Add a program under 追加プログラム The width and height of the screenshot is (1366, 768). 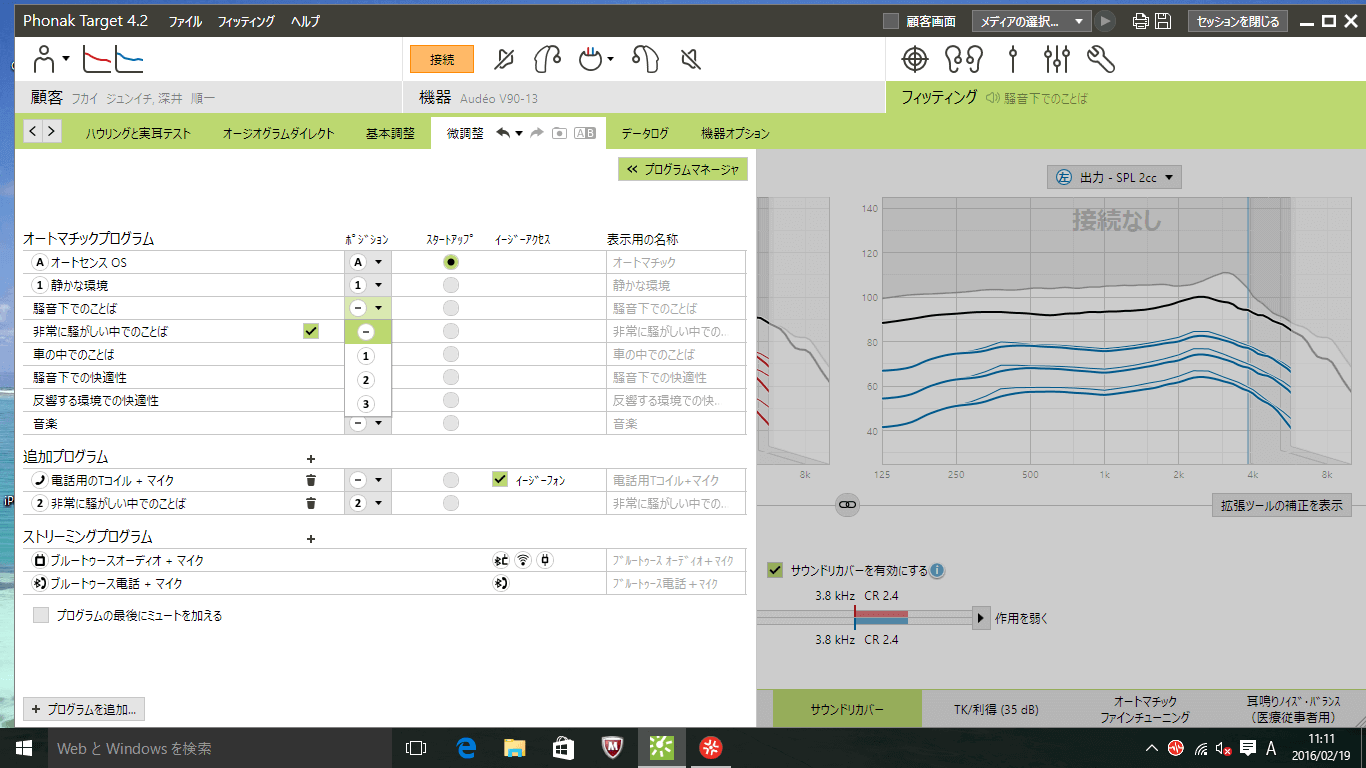310,458
